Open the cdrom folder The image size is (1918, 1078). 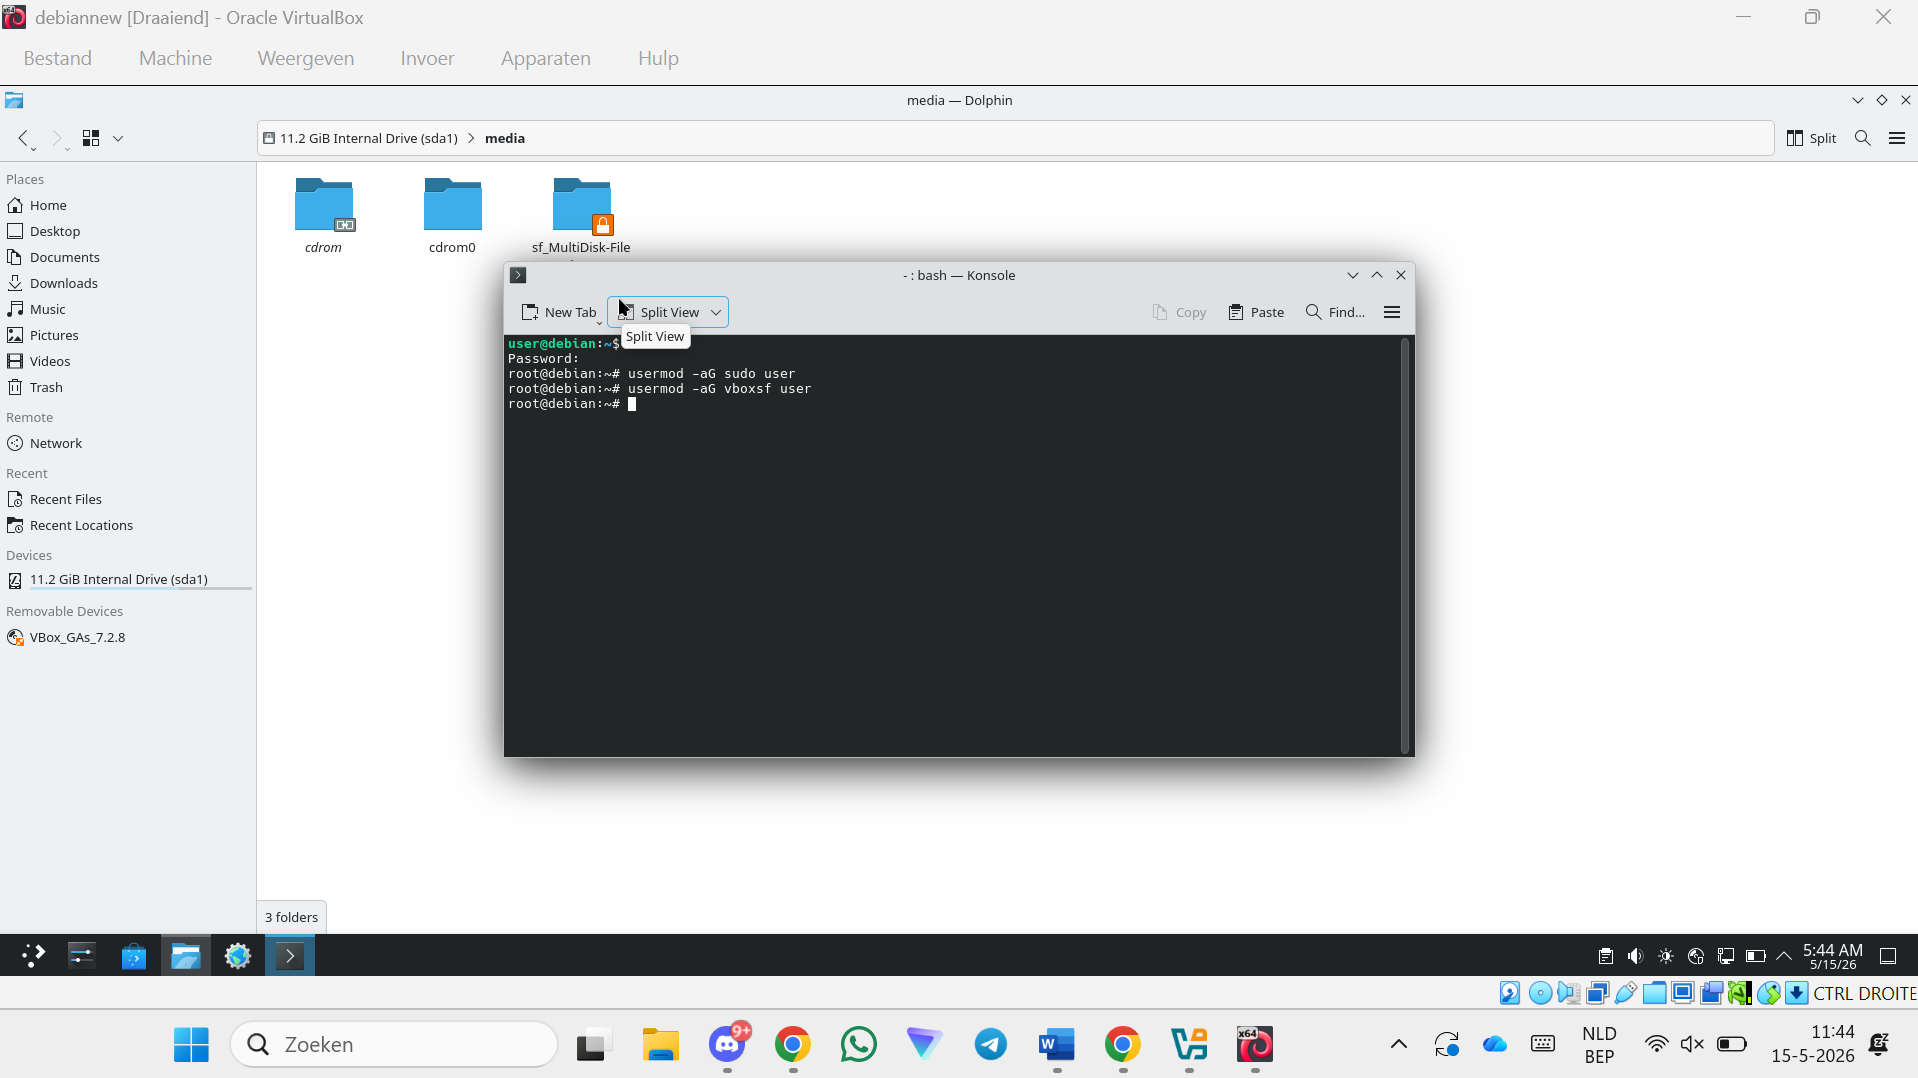pos(323,216)
